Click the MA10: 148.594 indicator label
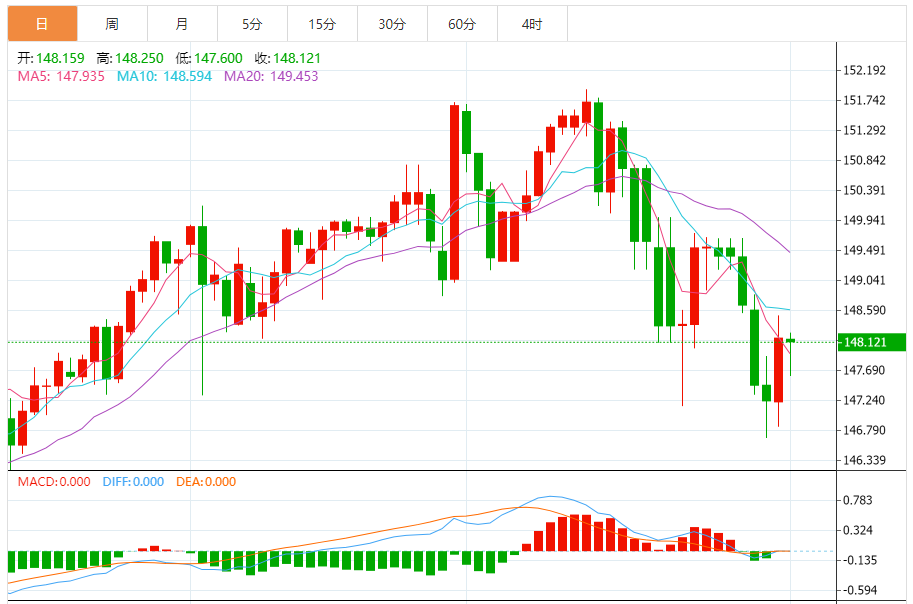Screen dimensions: 913x604 pos(164,76)
